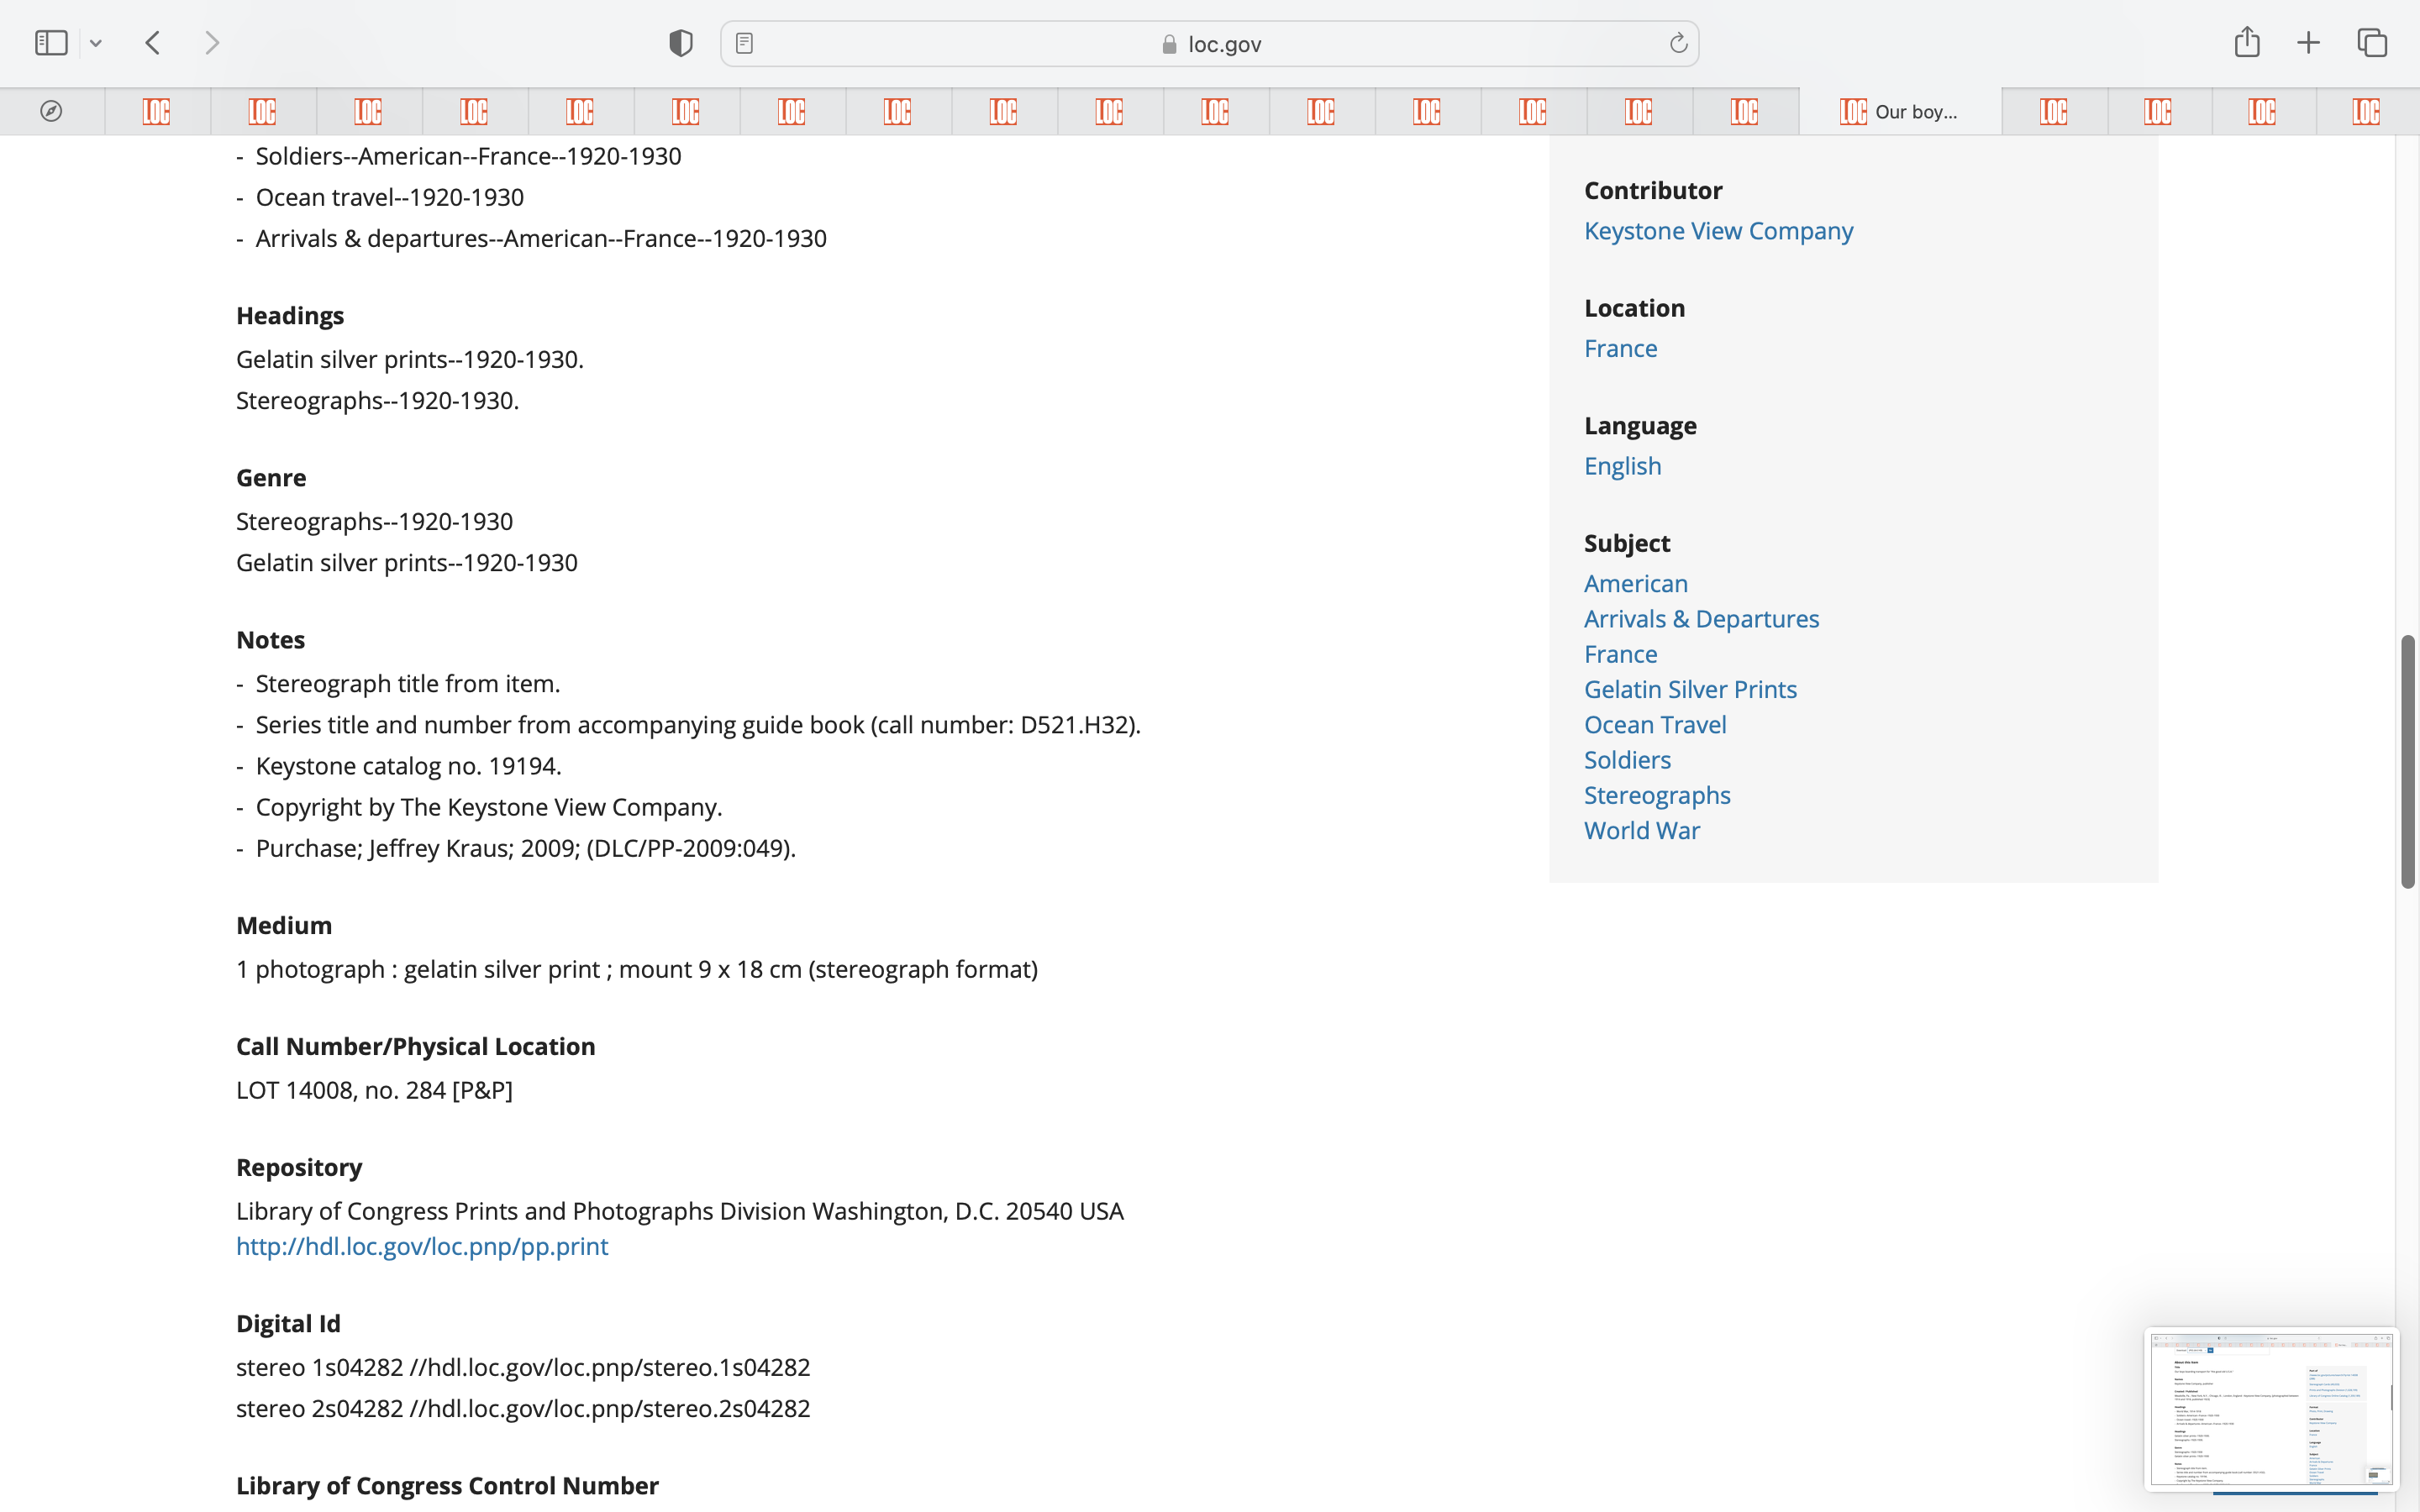Show the tab overview
Image resolution: width=2420 pixels, height=1512 pixels.
pos(2372,43)
